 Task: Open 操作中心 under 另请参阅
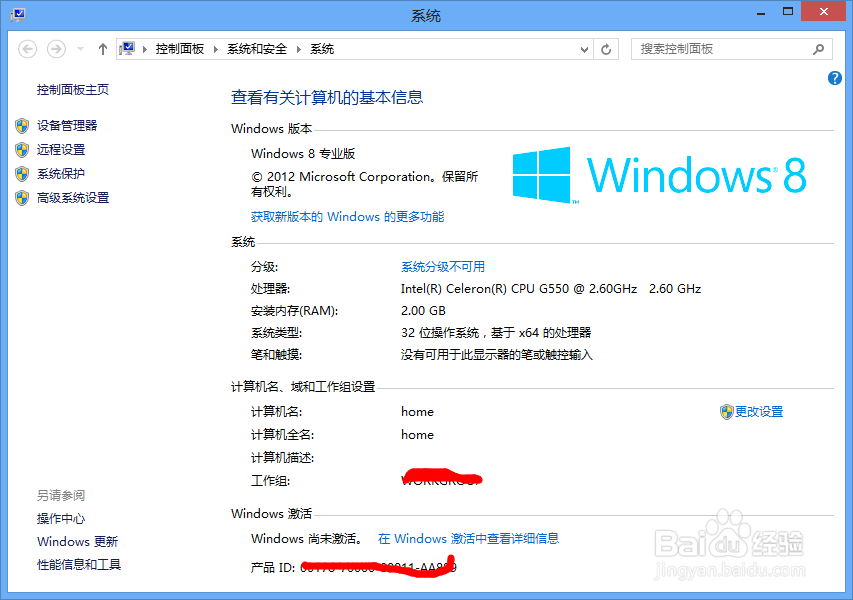[61, 518]
